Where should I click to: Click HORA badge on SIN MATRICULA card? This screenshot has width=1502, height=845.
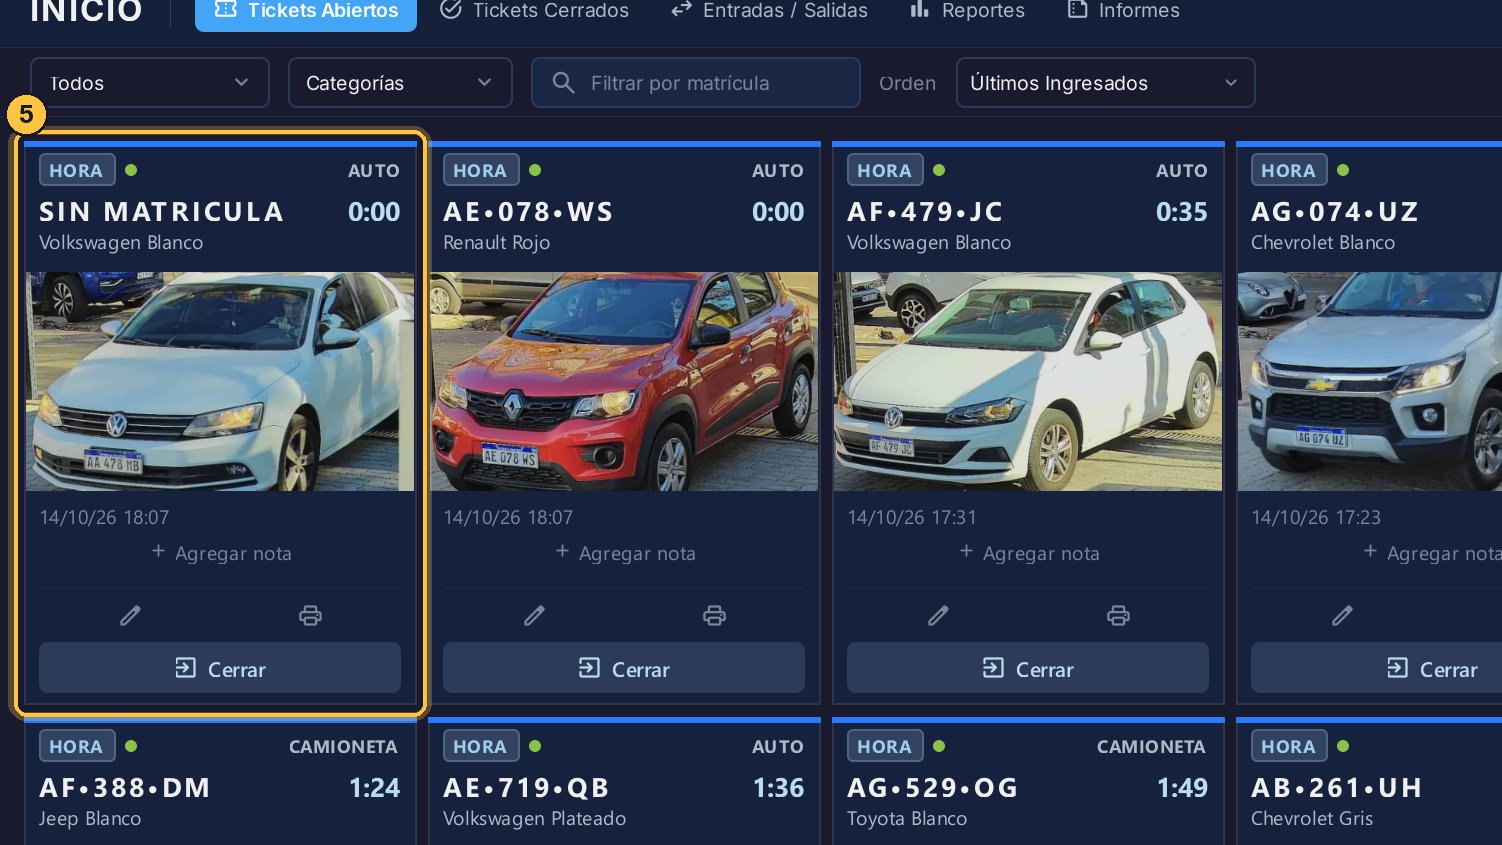coord(77,170)
